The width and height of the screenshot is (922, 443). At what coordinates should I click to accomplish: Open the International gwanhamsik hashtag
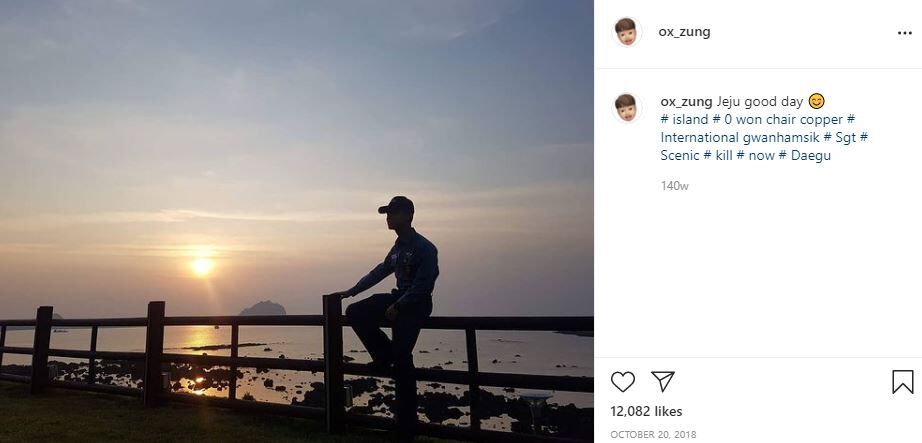[x=740, y=138]
